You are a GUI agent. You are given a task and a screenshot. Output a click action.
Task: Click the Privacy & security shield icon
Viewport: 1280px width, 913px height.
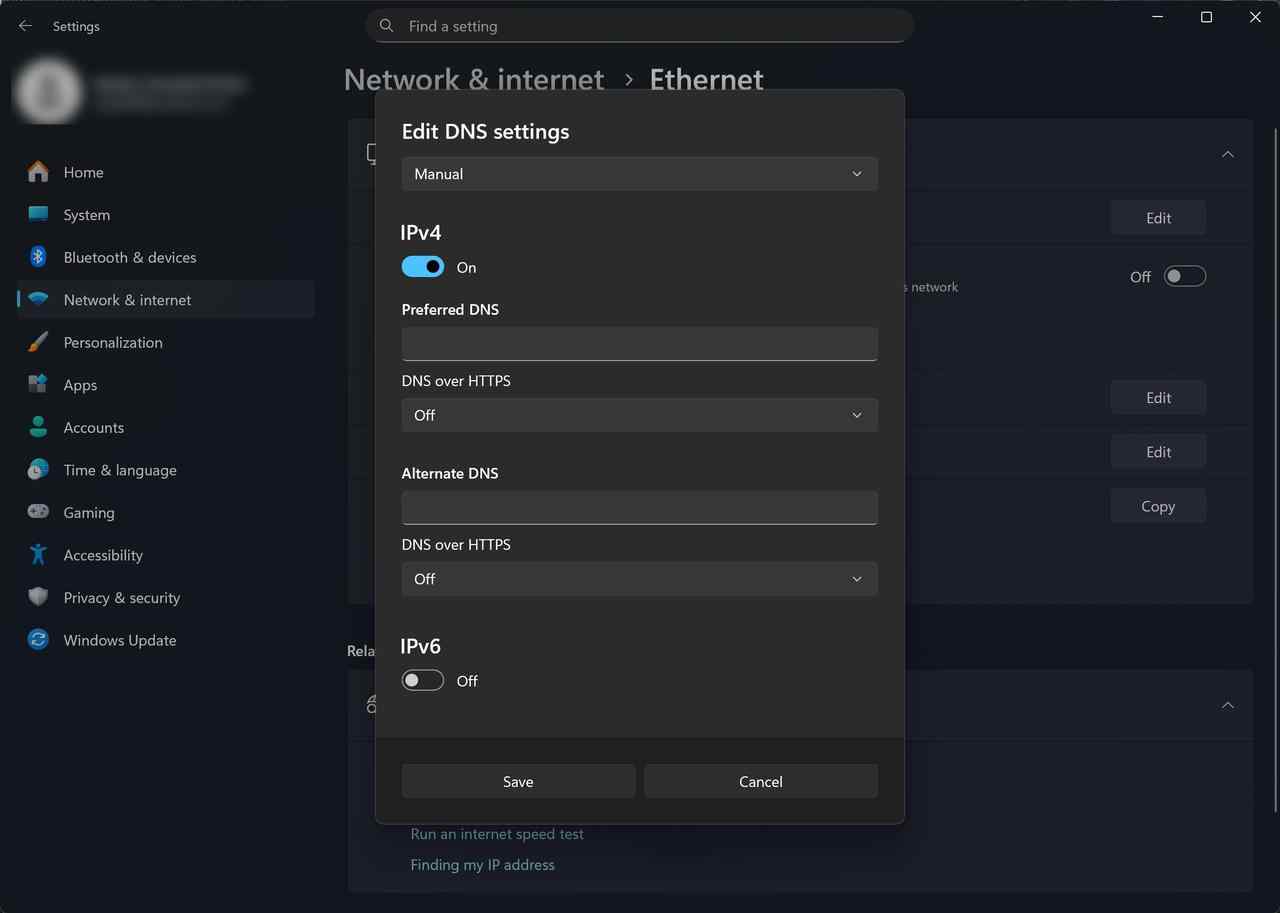pos(38,597)
